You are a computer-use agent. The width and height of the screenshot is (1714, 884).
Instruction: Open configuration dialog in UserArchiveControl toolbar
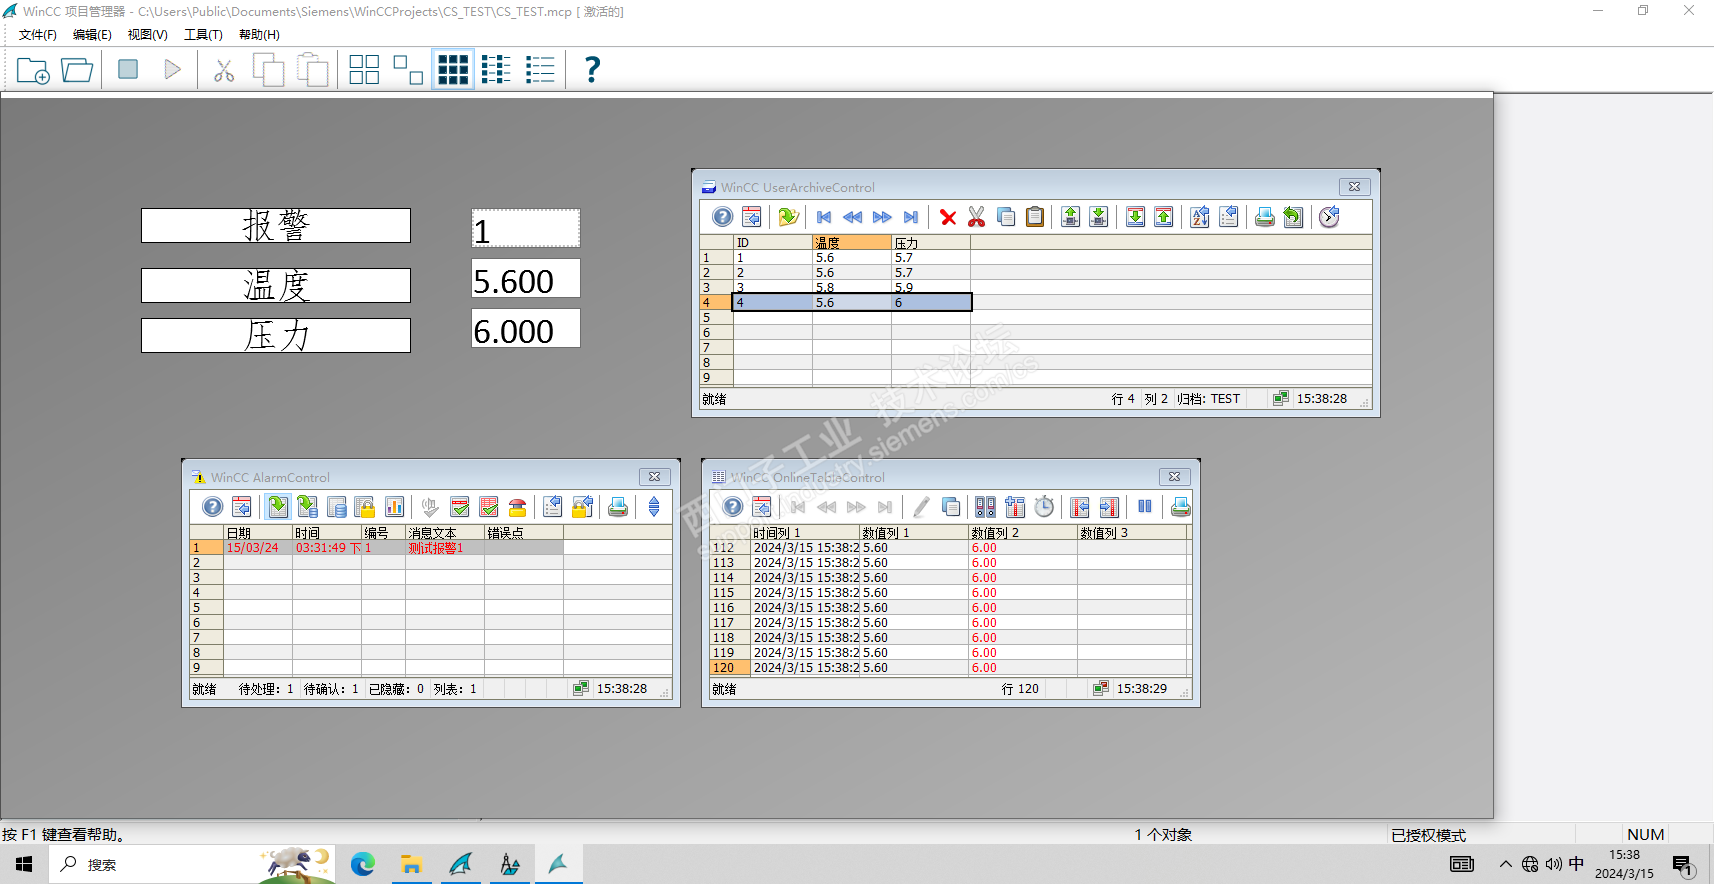tap(751, 217)
